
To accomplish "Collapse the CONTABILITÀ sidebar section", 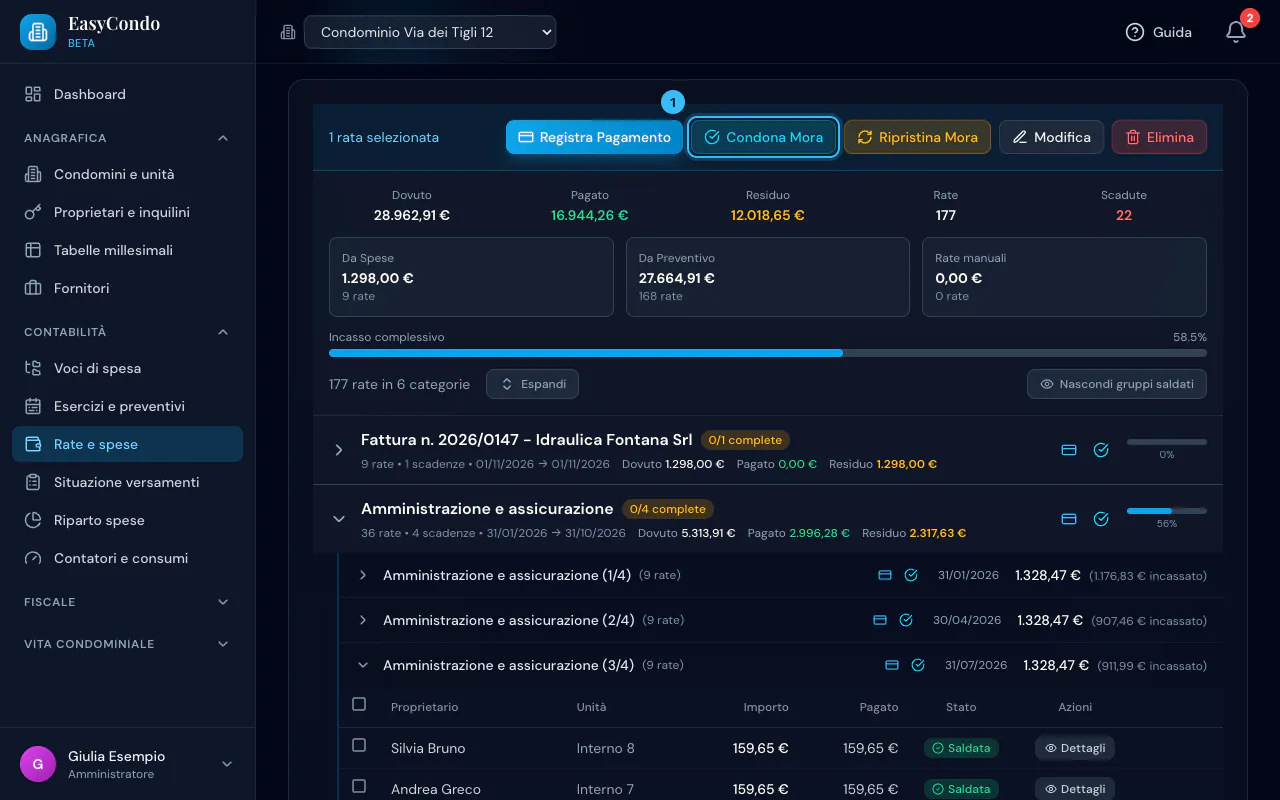I will pyautogui.click(x=222, y=332).
